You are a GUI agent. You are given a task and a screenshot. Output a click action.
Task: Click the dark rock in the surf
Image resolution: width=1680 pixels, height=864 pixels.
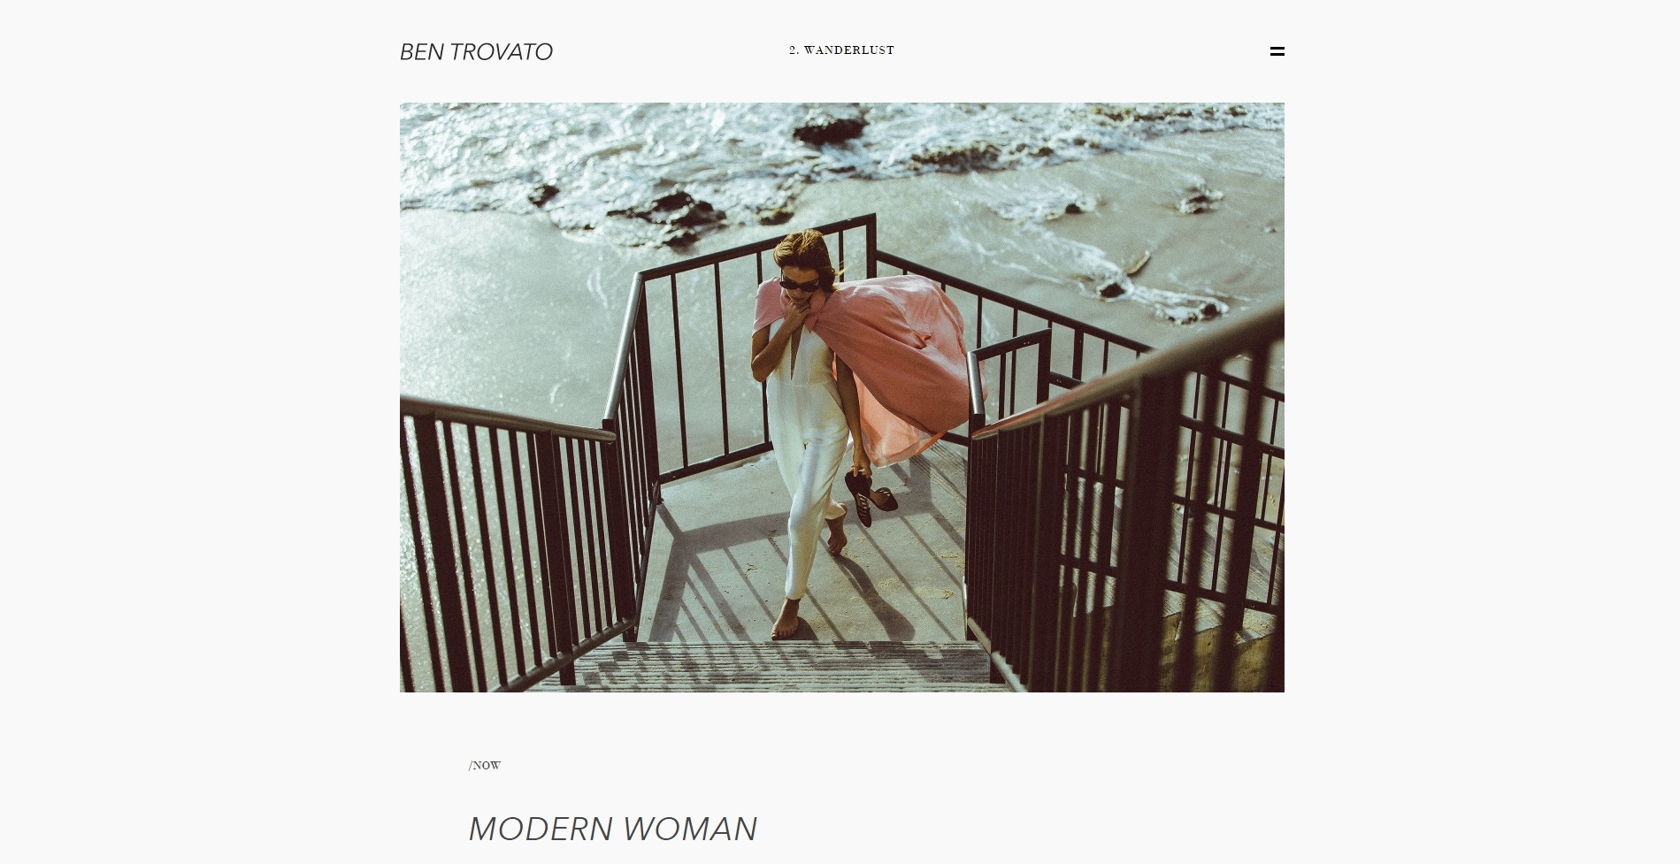click(x=830, y=128)
